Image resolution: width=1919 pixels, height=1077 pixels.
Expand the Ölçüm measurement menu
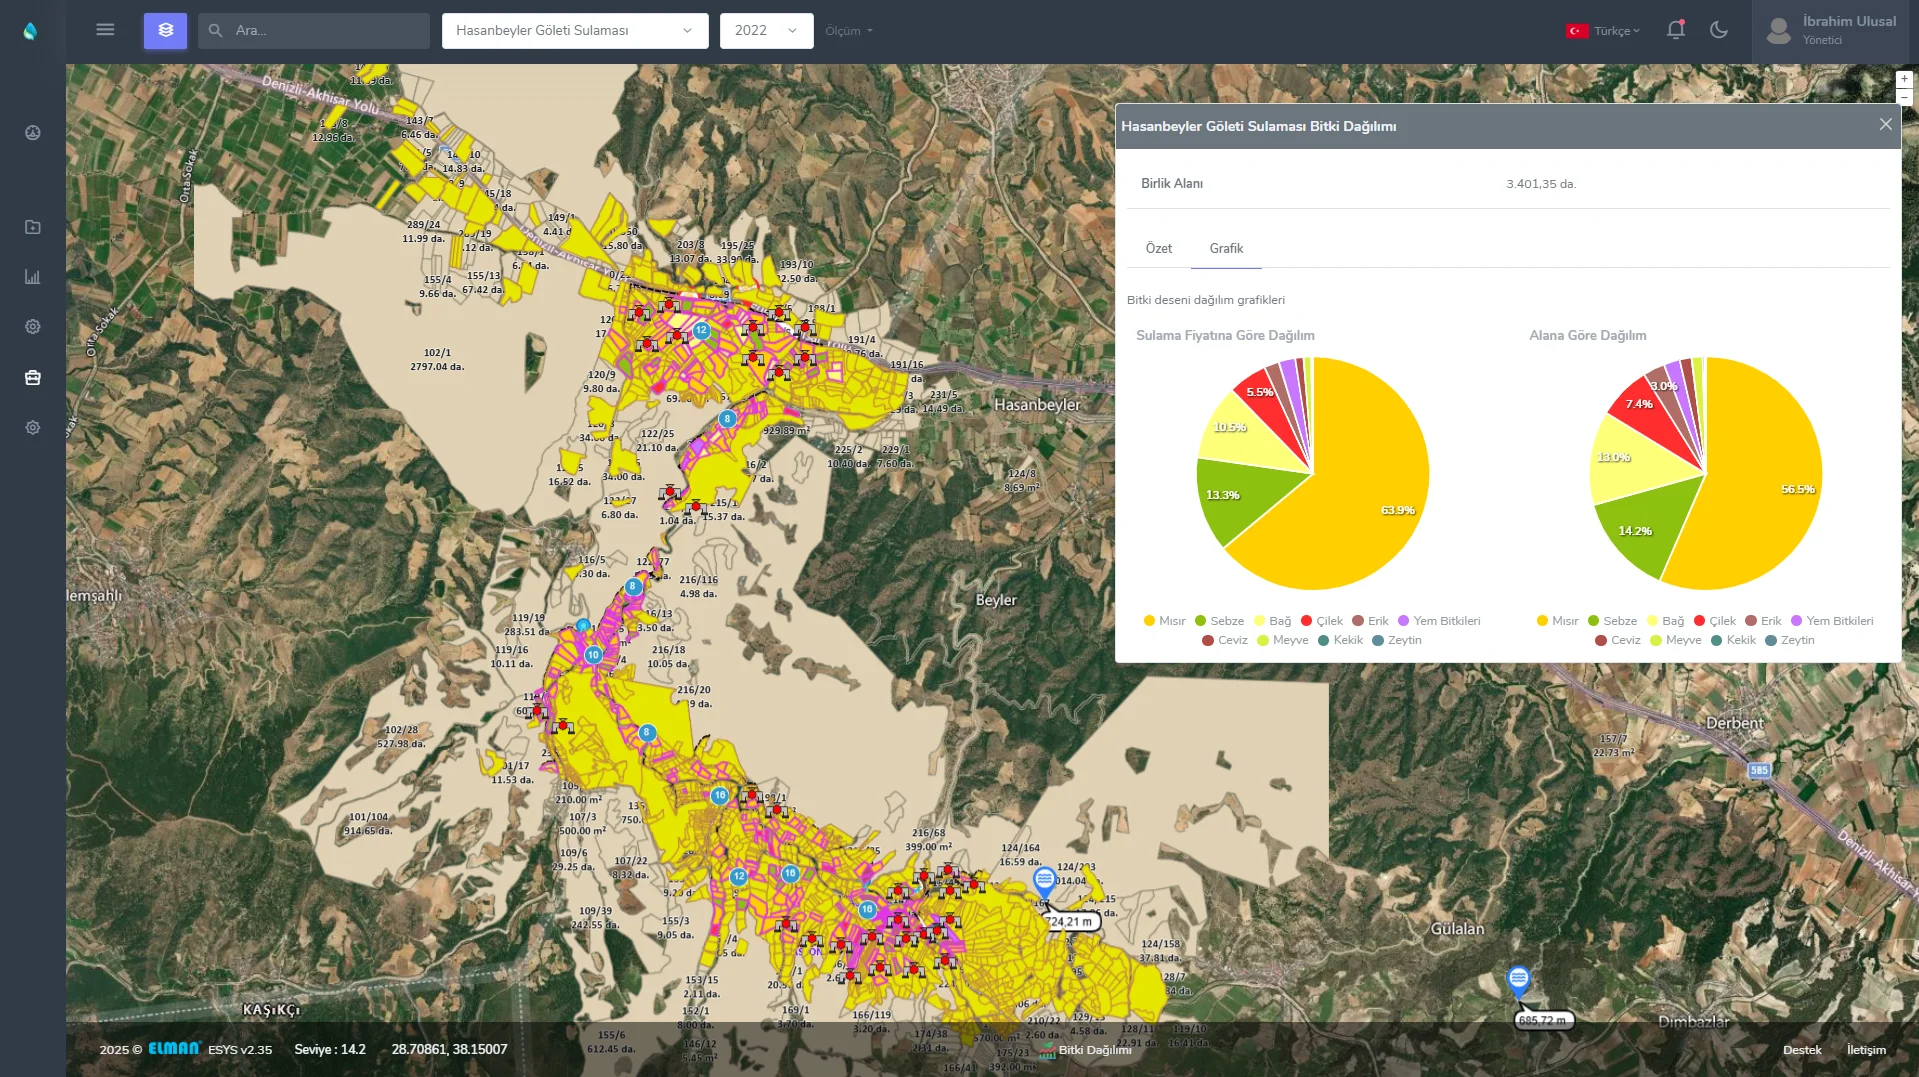click(849, 31)
